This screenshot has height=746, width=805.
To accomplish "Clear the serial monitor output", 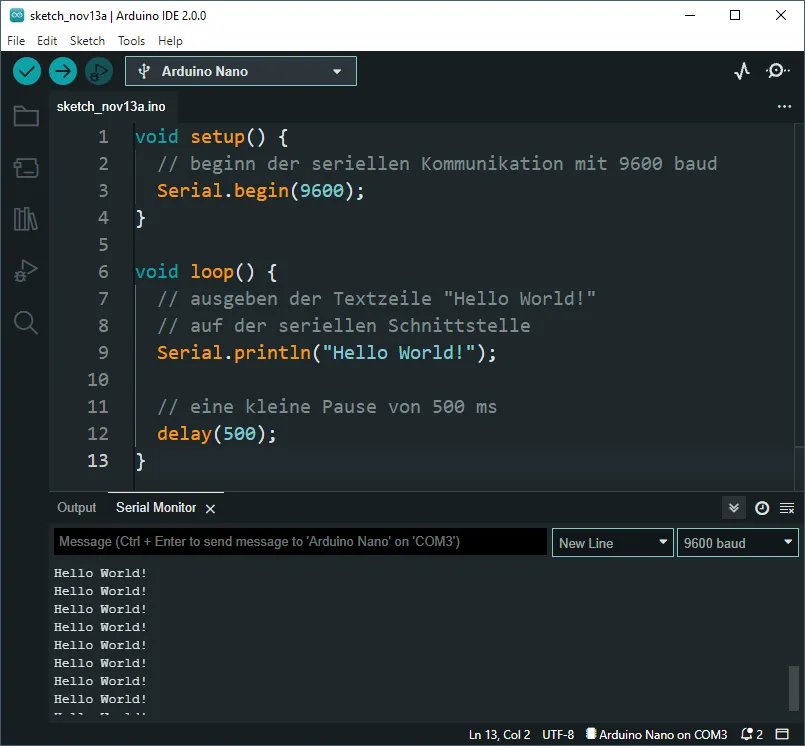I will (x=787, y=508).
